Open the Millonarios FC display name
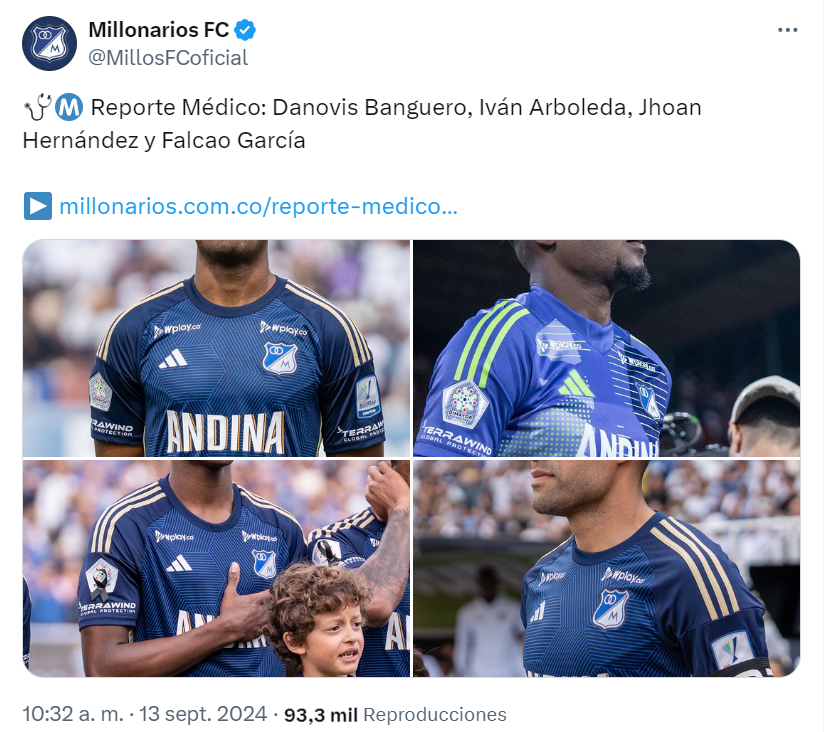The width and height of the screenshot is (827, 732). [x=159, y=30]
